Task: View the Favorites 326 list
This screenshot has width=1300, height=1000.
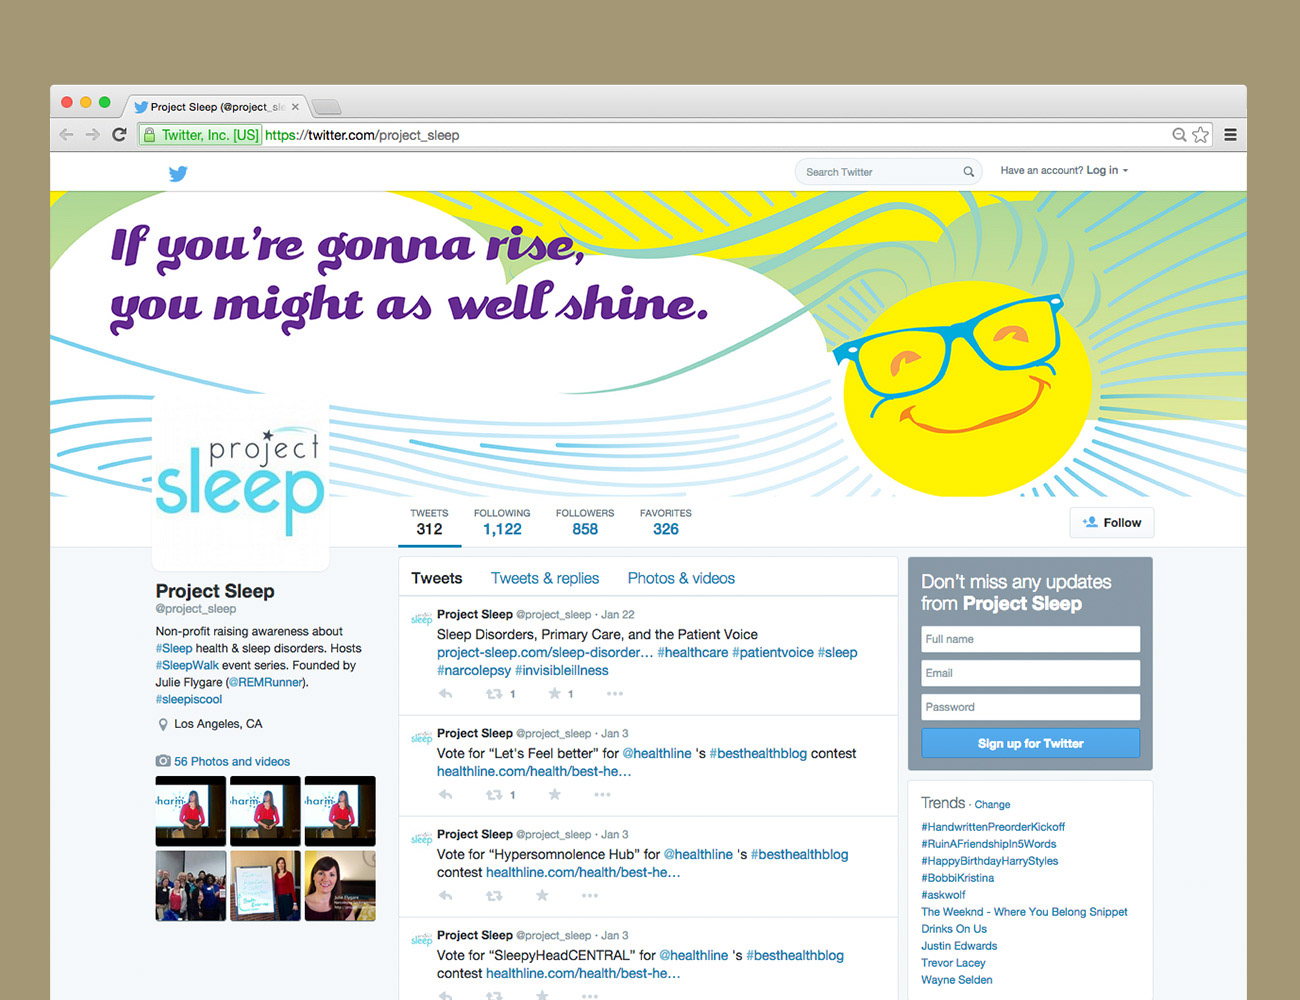Action: [x=666, y=522]
